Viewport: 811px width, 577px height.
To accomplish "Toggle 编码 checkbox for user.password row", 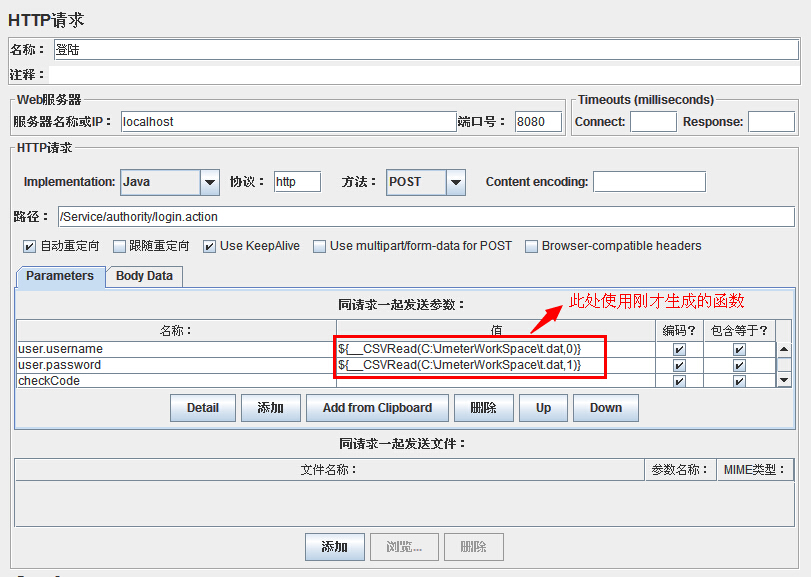I will pyautogui.click(x=679, y=366).
